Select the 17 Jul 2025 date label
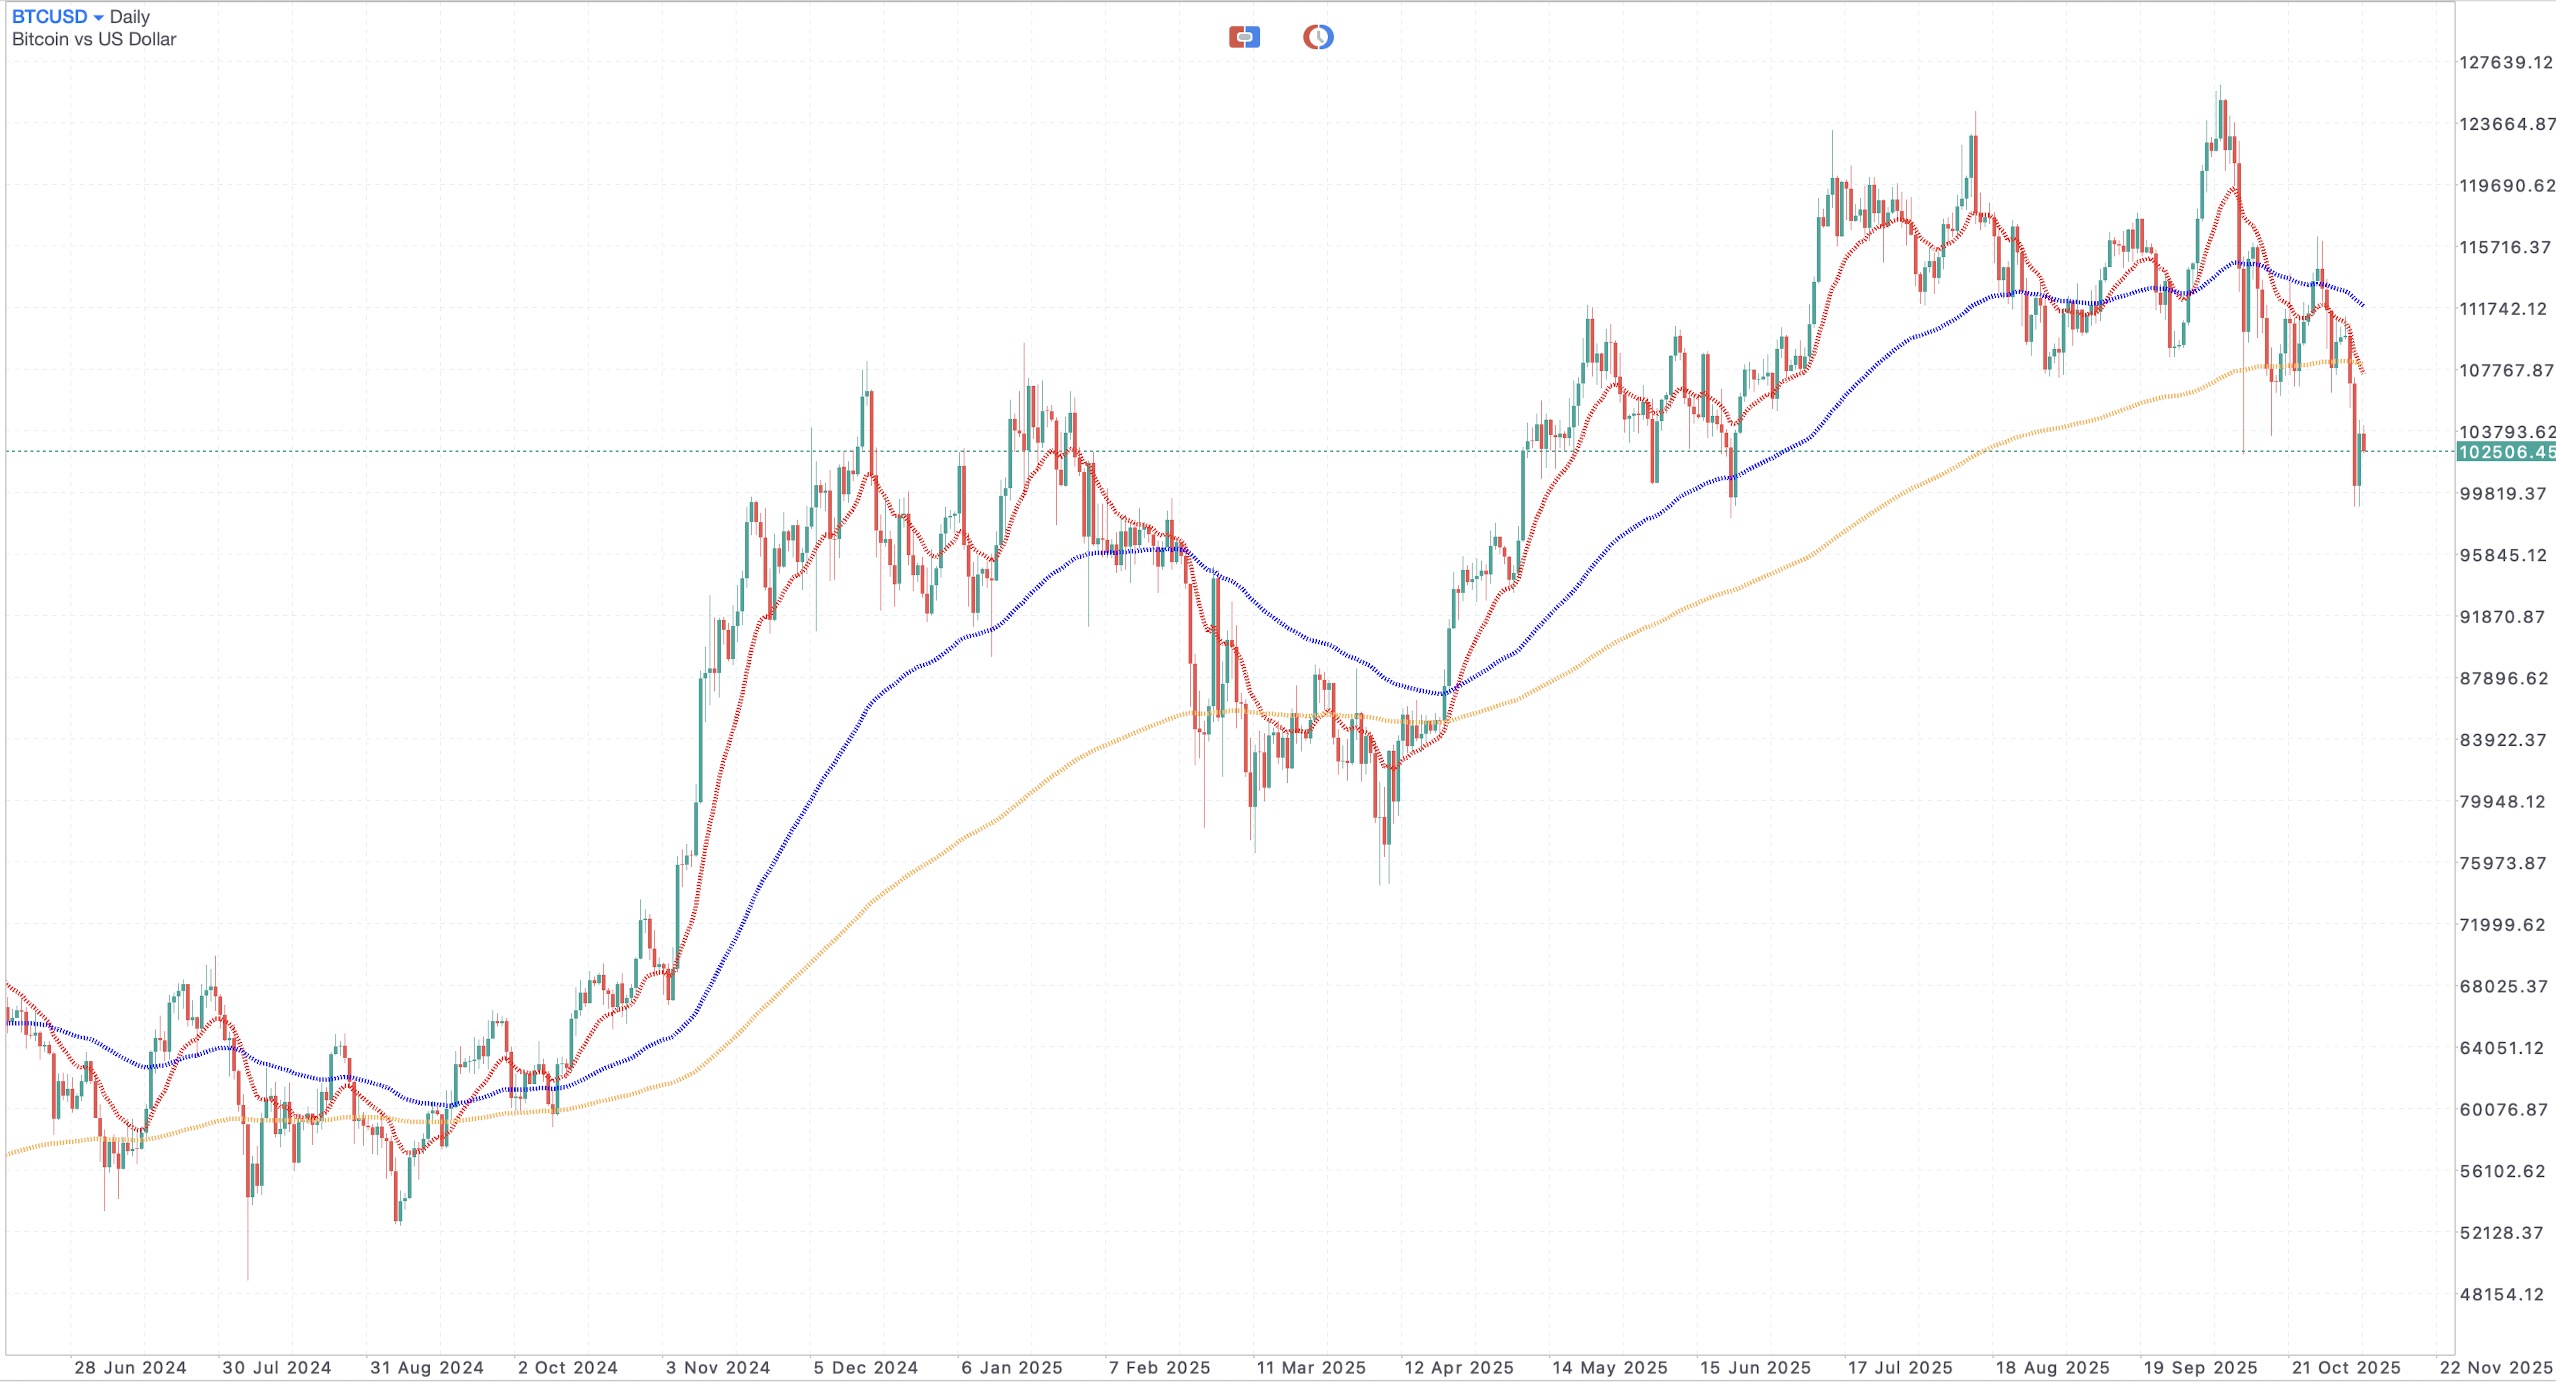 (1900, 1368)
